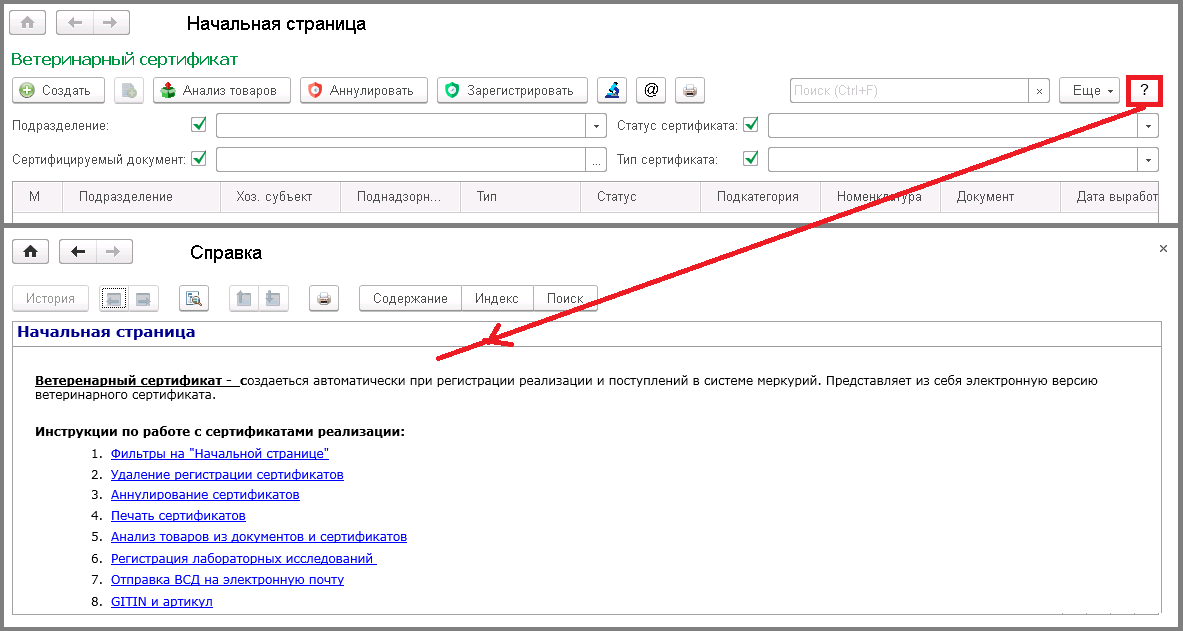
Task: Click the copy document icon next to Создать
Action: coord(129,91)
